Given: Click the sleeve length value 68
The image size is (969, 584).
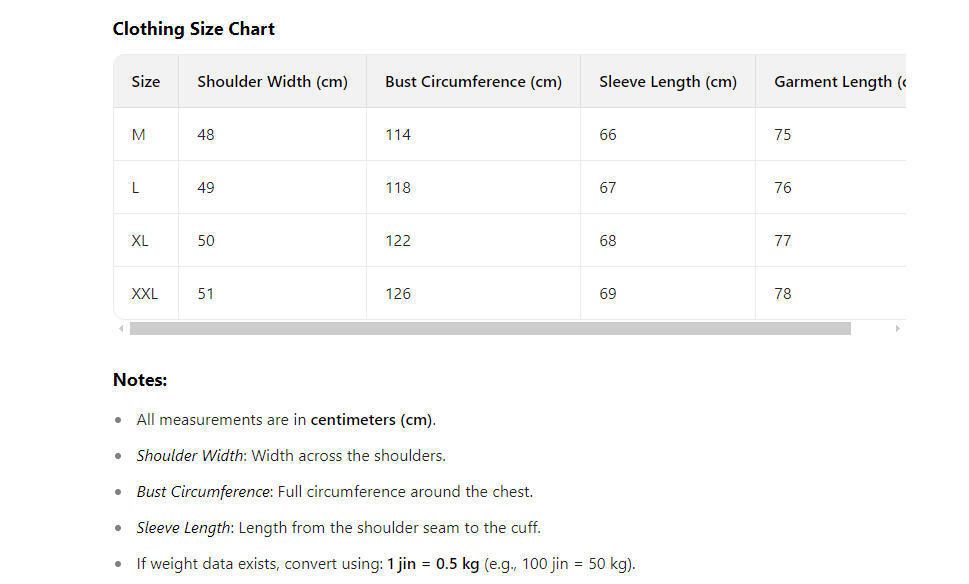Looking at the screenshot, I should 608,241.
